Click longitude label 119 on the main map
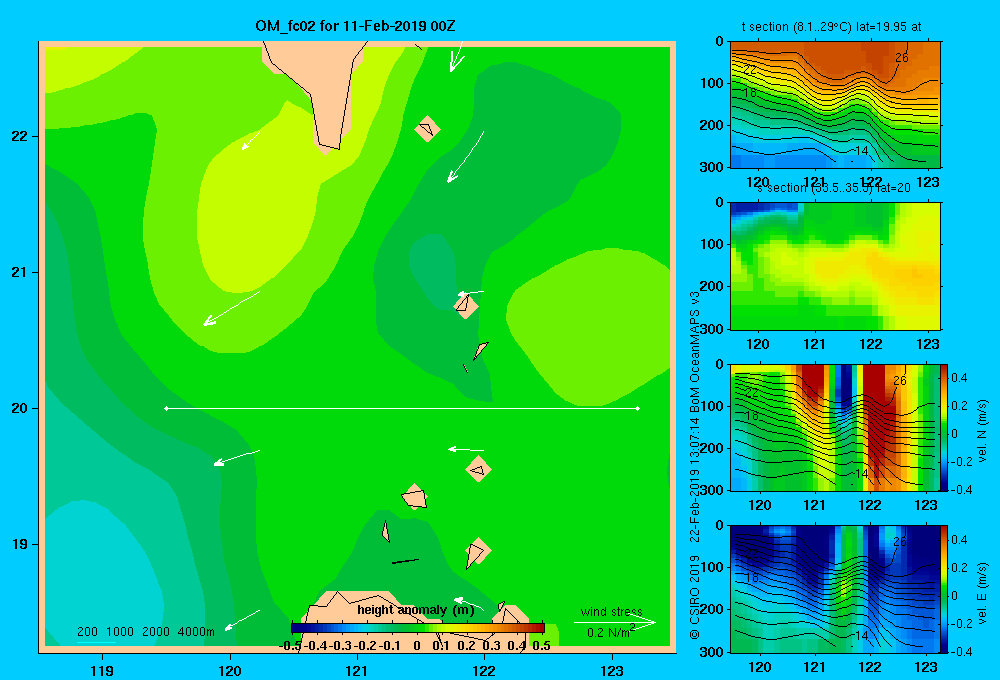Viewport: 1000px width, 680px height. (103, 670)
